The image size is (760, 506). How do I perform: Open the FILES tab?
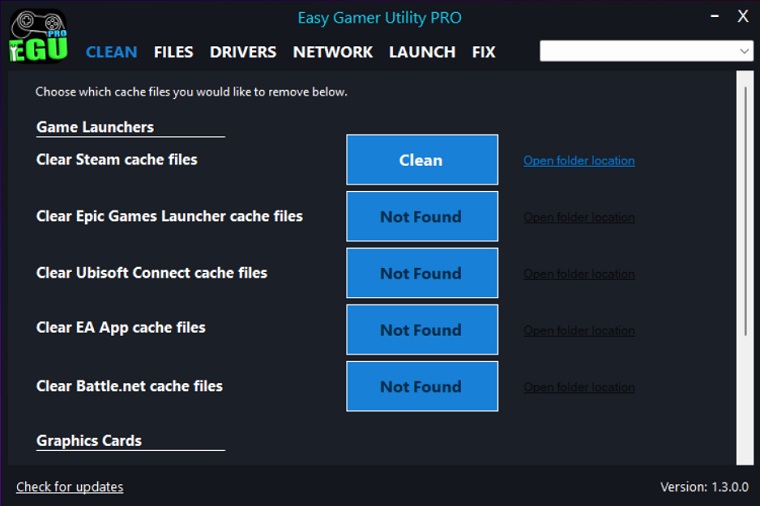[174, 52]
